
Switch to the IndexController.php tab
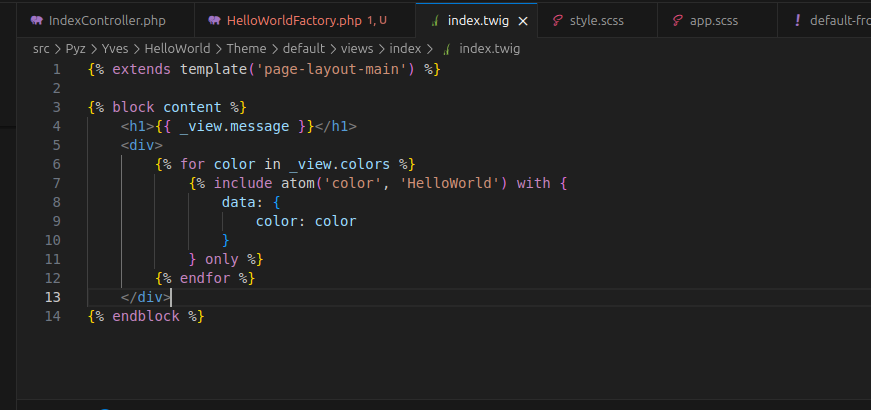(x=106, y=21)
